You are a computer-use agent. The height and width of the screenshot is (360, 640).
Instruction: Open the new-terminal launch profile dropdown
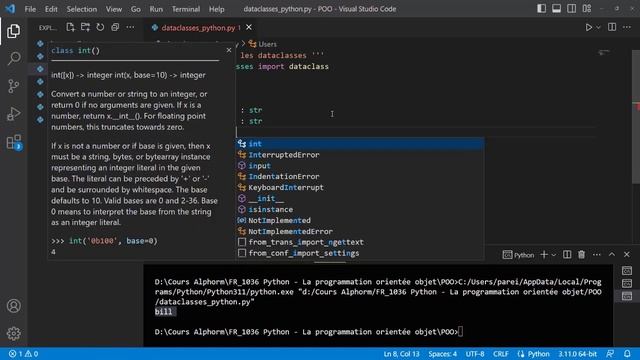coord(554,255)
